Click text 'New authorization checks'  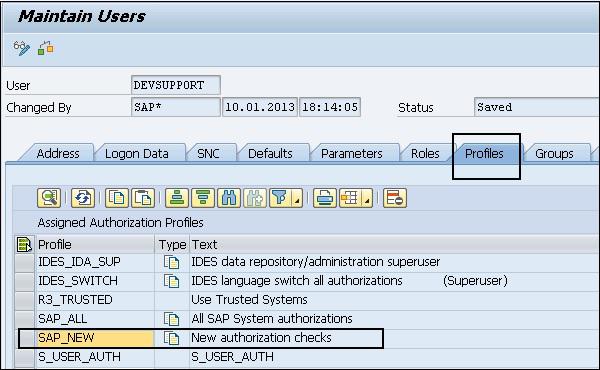[x=261, y=338]
